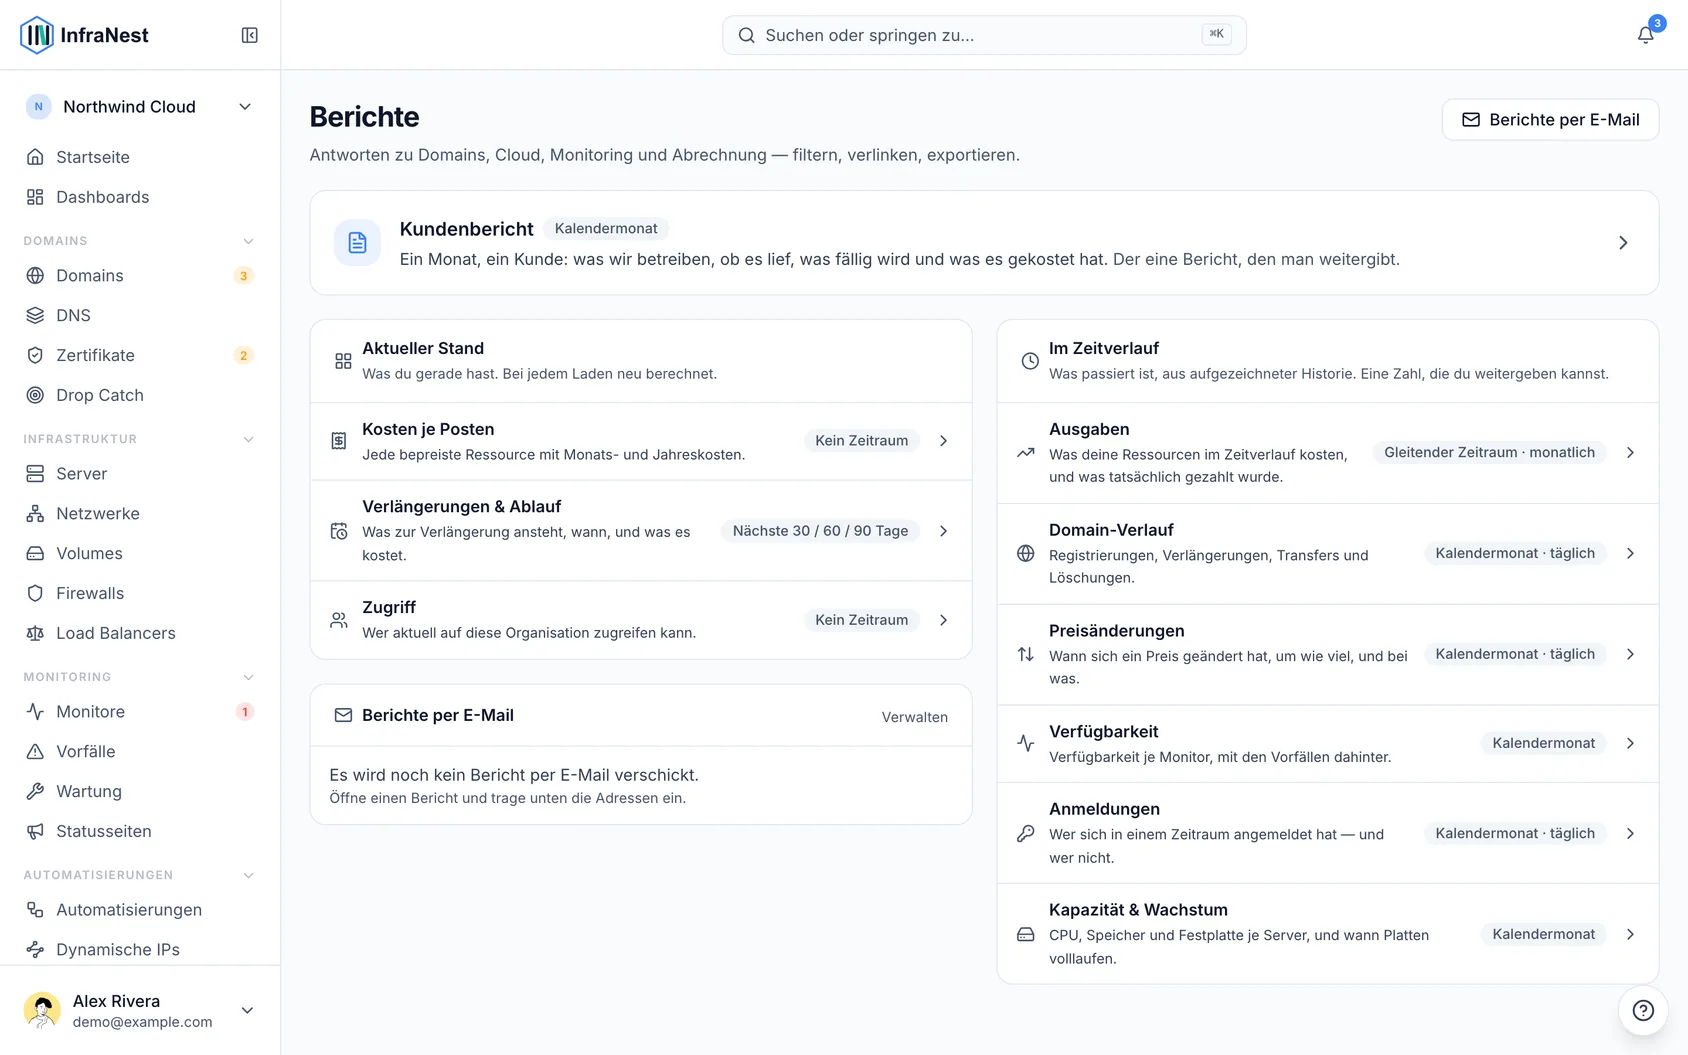
Task: Click the Automatisierungen workflow icon
Action: [35, 909]
